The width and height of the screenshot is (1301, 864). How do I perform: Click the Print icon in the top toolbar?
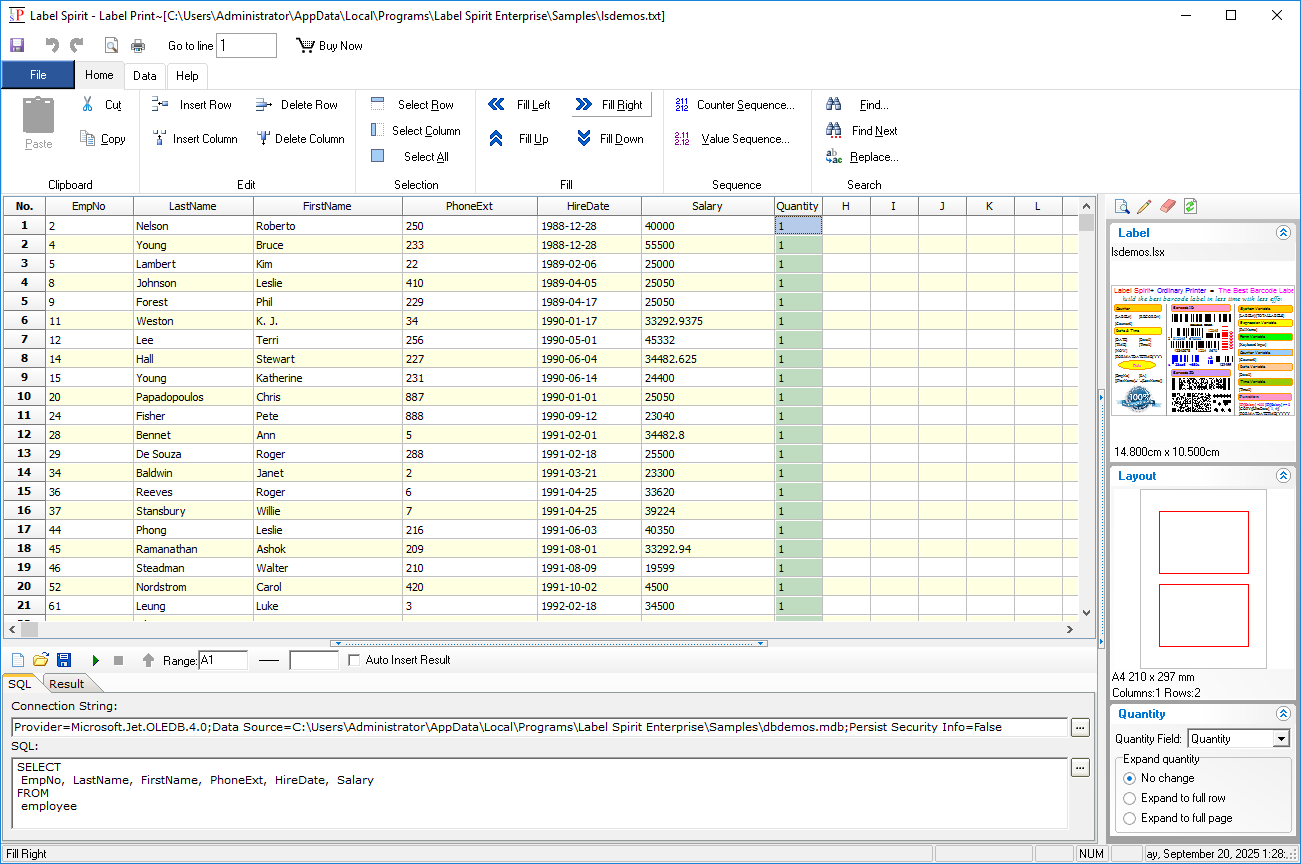click(x=138, y=46)
